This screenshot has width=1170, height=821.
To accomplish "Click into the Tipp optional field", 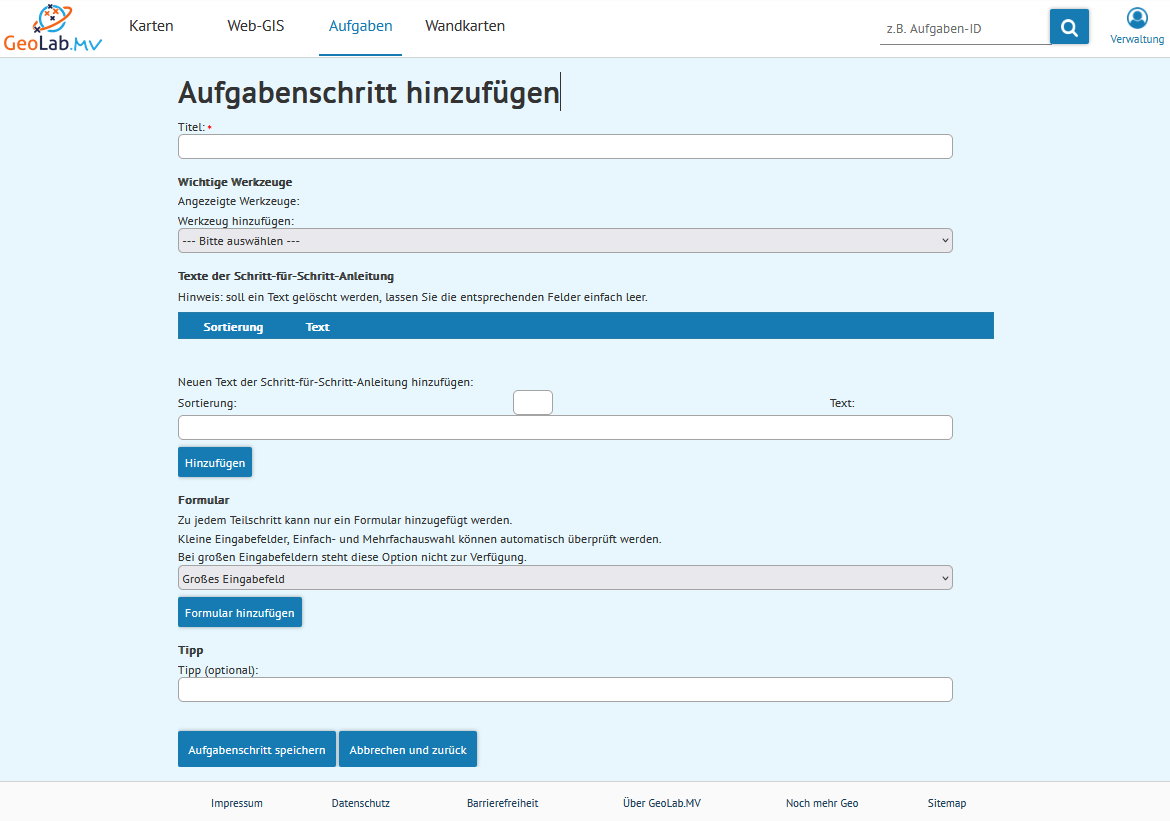I will click(x=565, y=690).
